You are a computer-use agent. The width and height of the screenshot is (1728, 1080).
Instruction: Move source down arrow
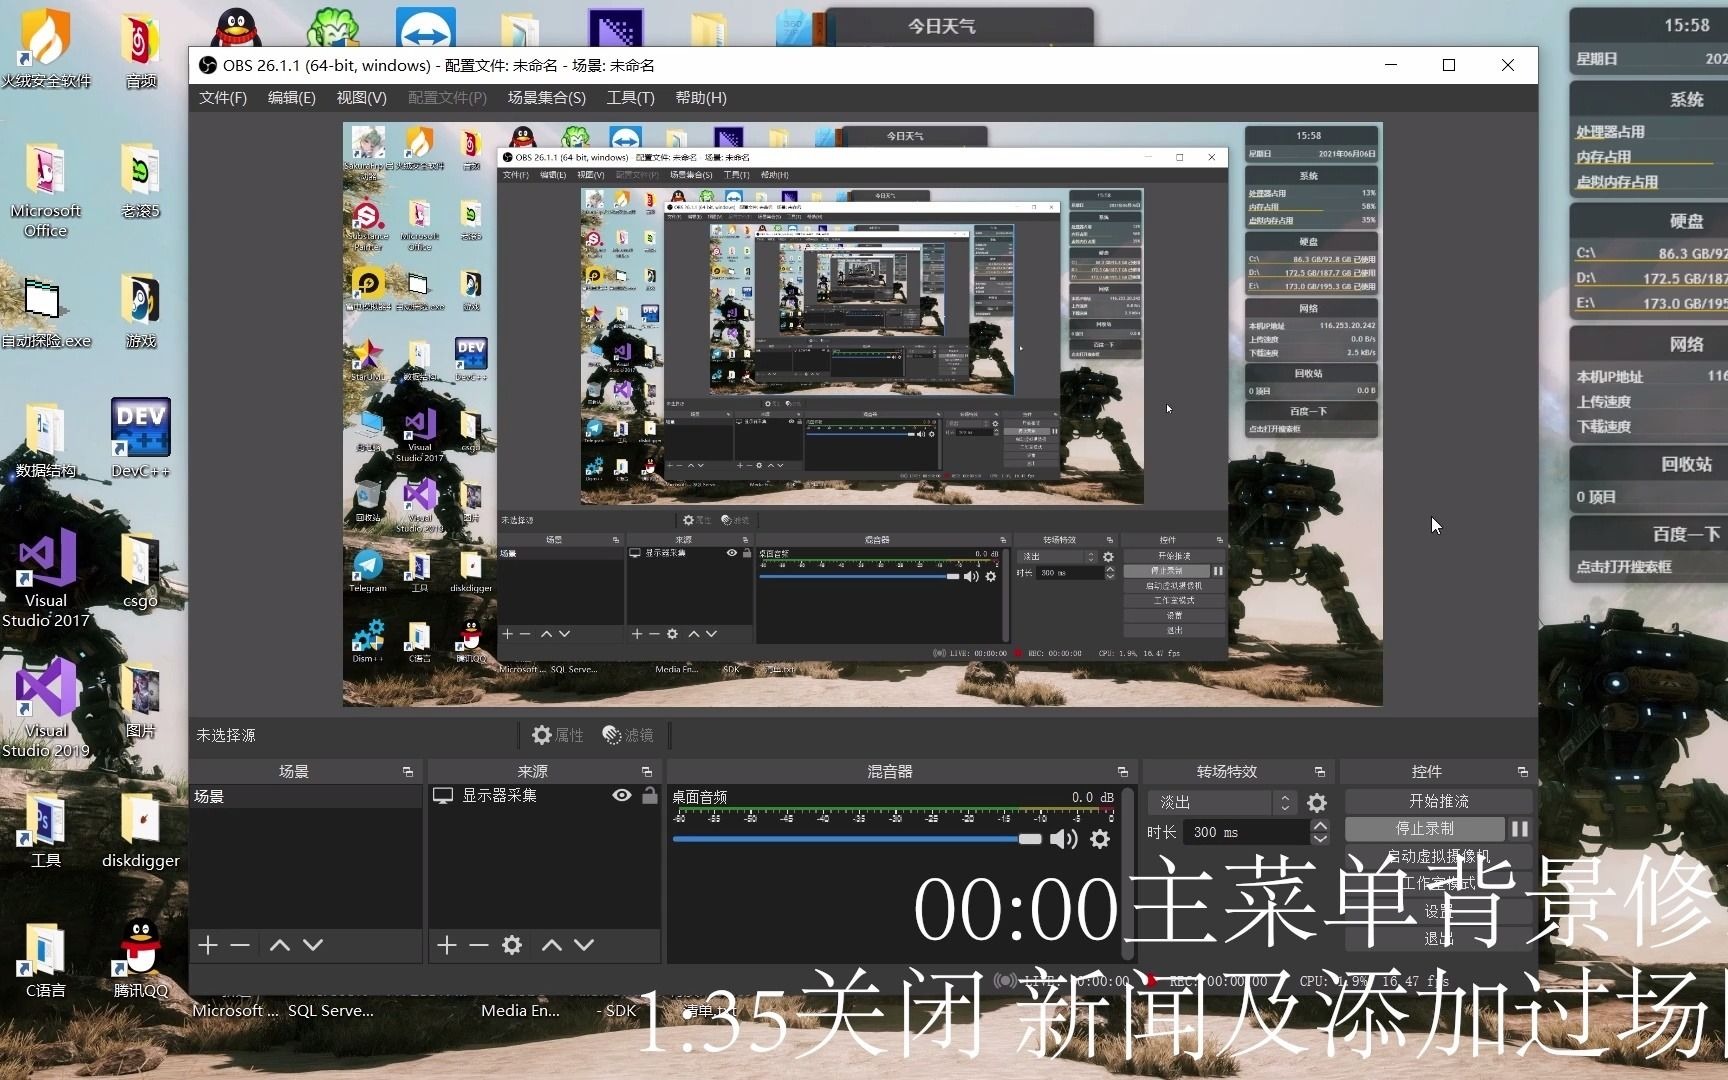[x=585, y=945]
